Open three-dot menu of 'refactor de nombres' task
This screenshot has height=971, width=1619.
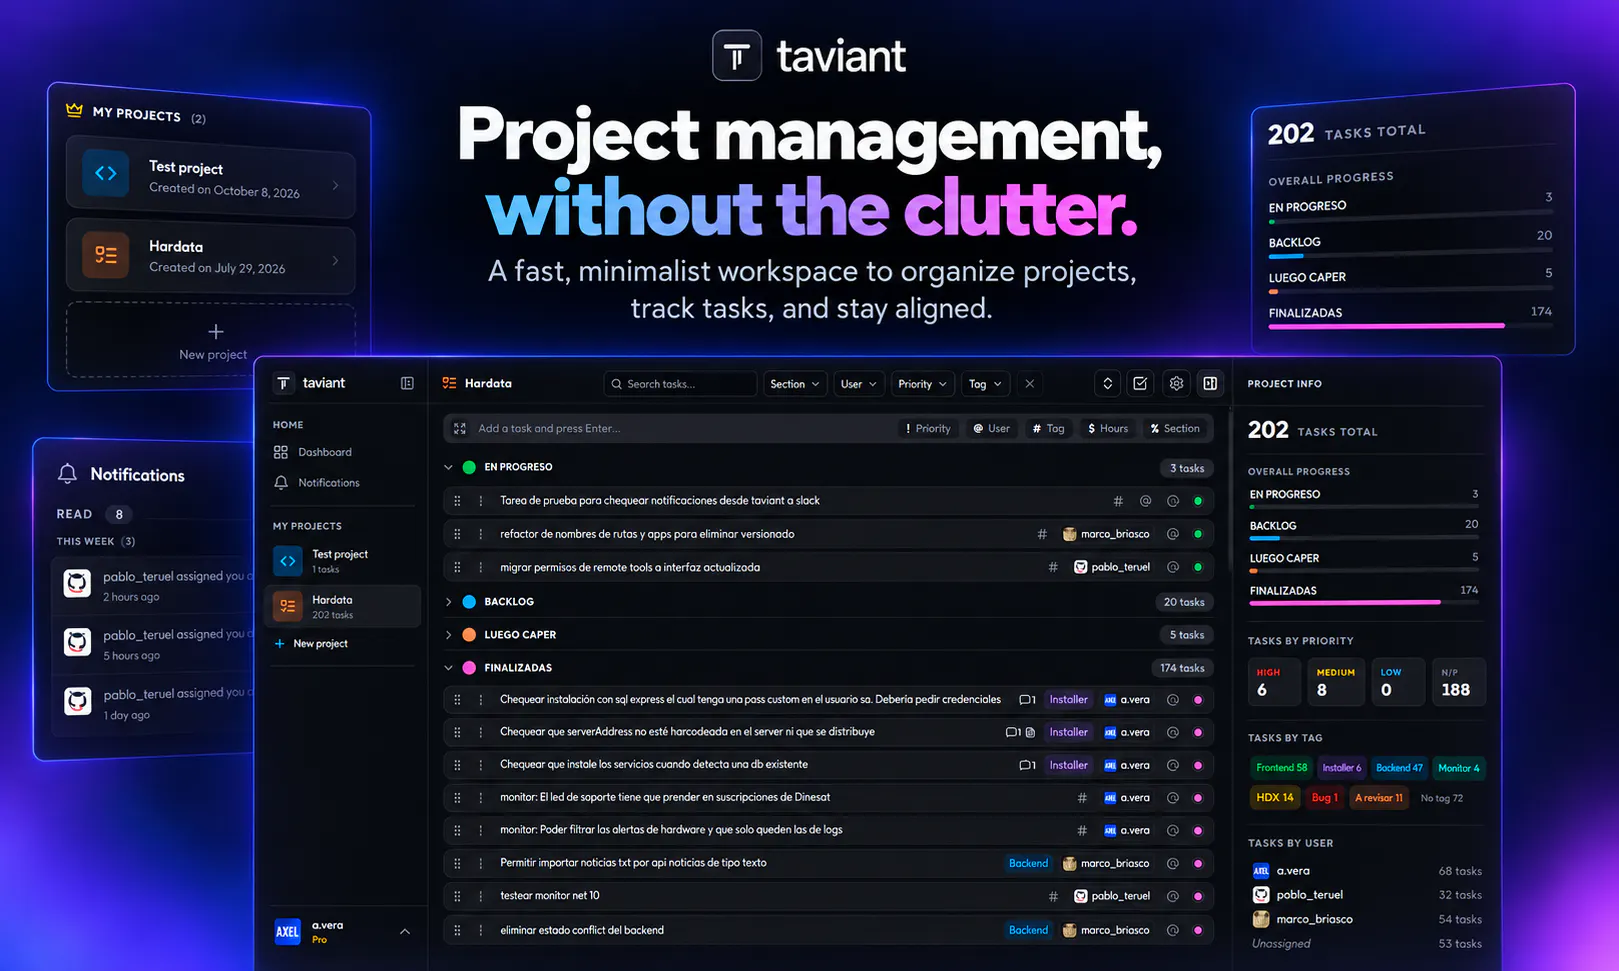pyautogui.click(x=481, y=534)
